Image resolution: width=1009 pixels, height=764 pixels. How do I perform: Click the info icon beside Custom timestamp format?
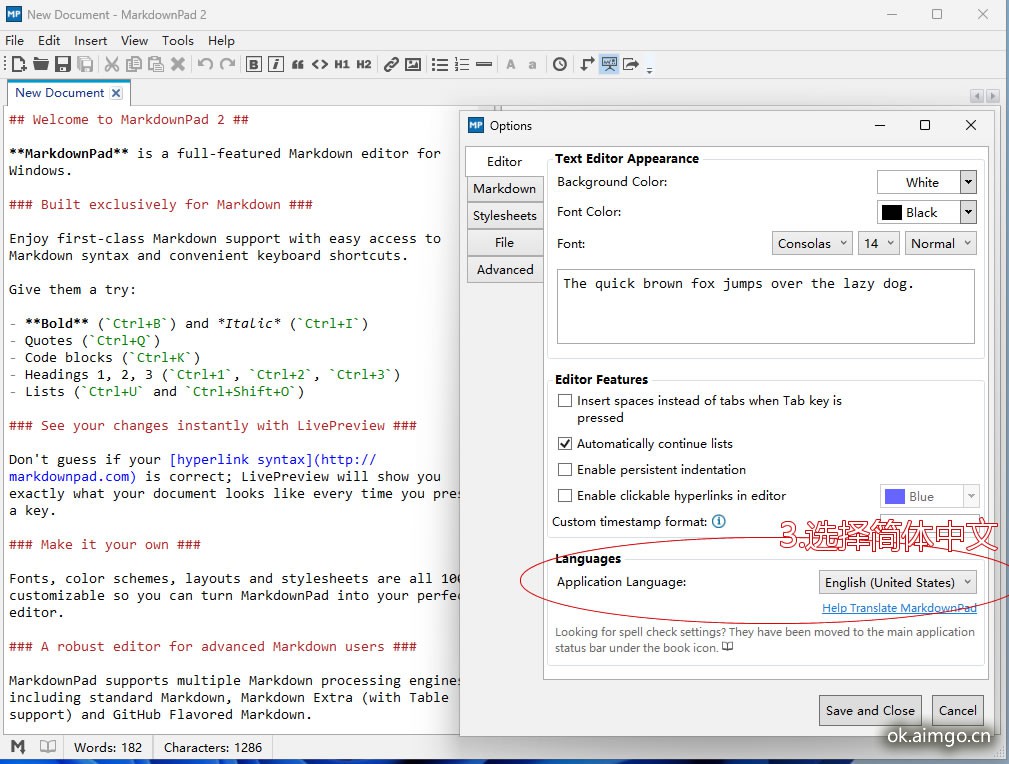point(719,521)
